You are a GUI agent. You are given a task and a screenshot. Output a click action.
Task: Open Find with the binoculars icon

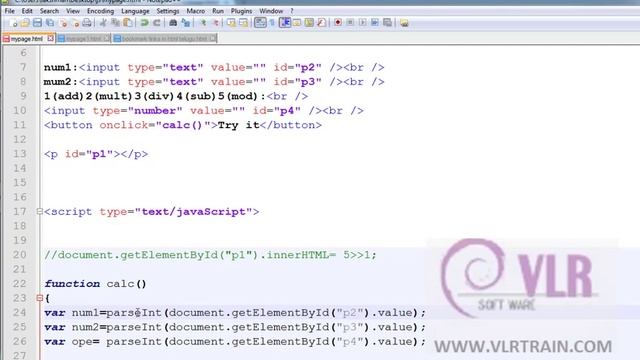point(173,23)
